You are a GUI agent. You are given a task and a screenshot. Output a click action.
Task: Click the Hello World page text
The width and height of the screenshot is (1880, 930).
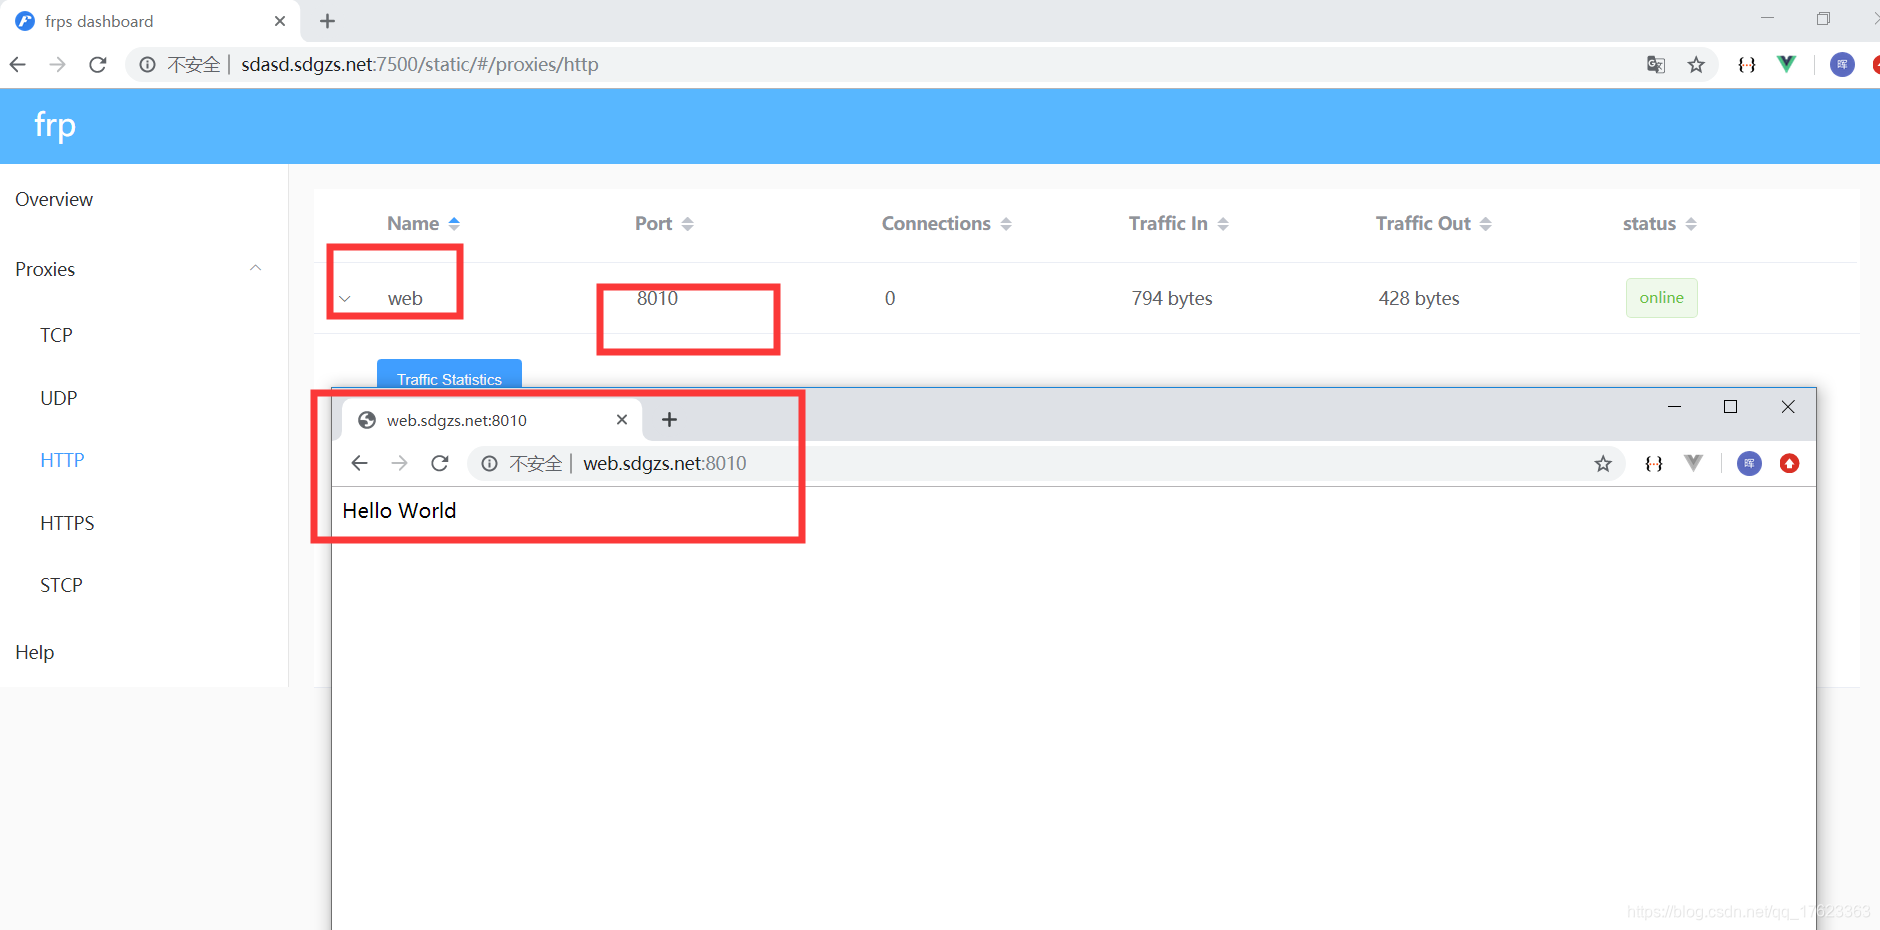point(399,511)
